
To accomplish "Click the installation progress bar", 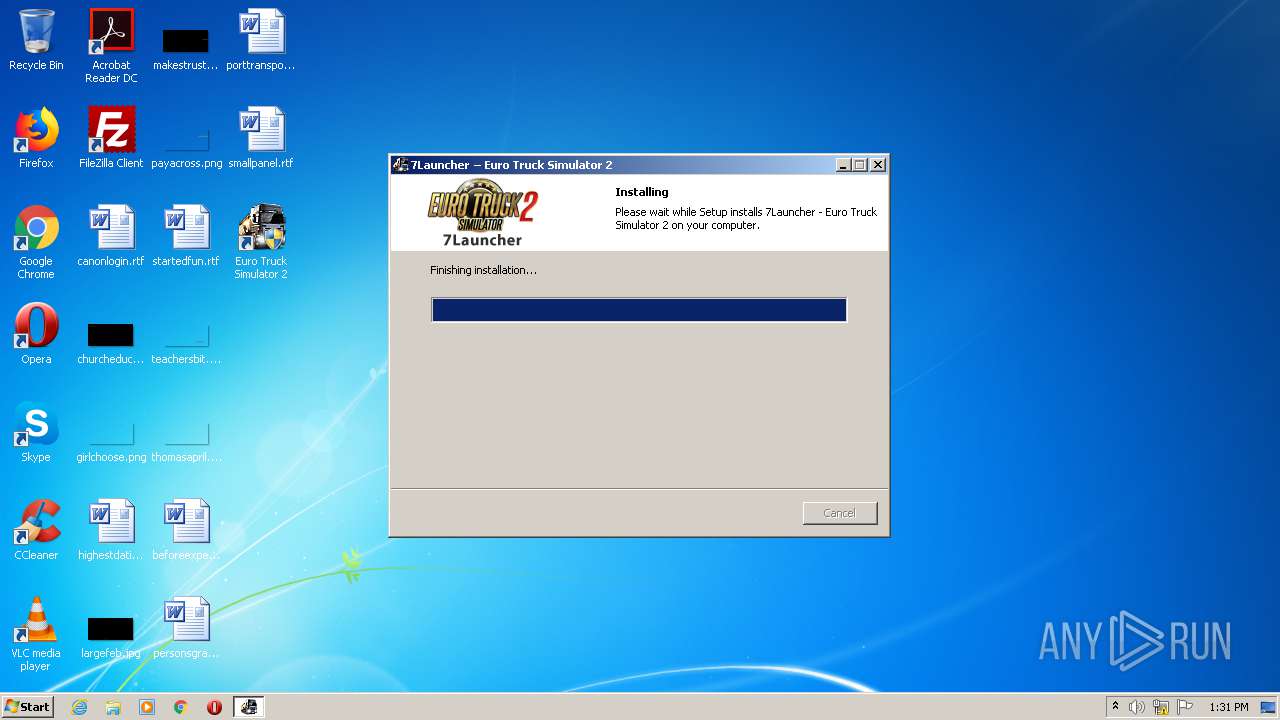I will point(639,310).
